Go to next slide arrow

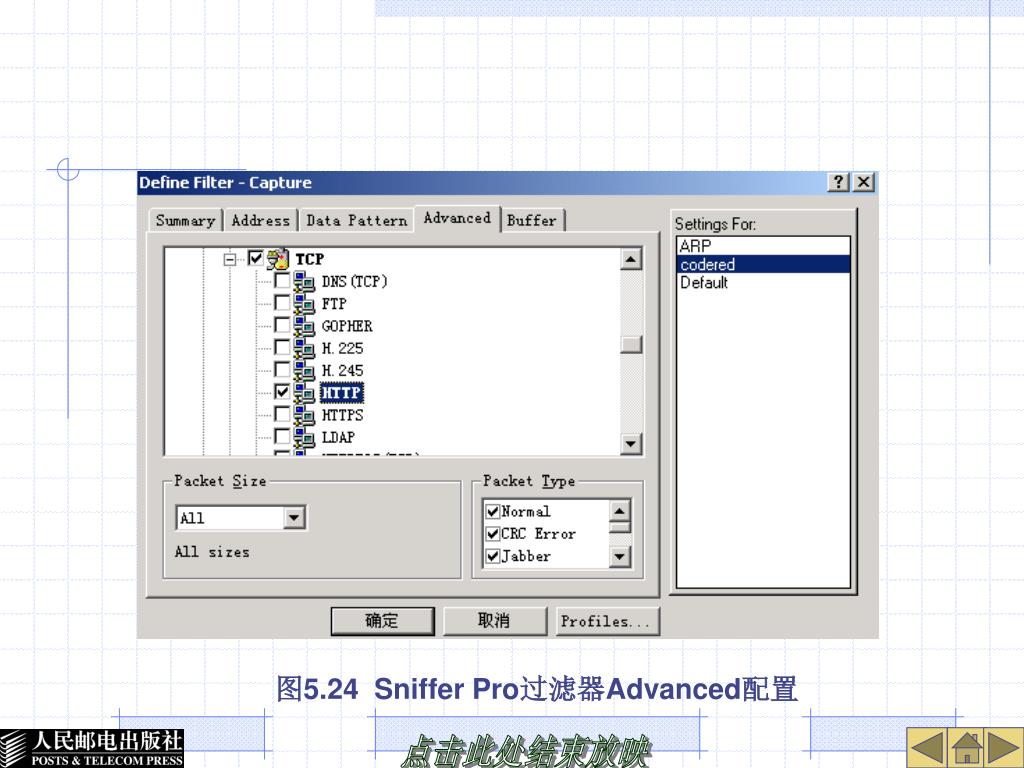[1004, 748]
